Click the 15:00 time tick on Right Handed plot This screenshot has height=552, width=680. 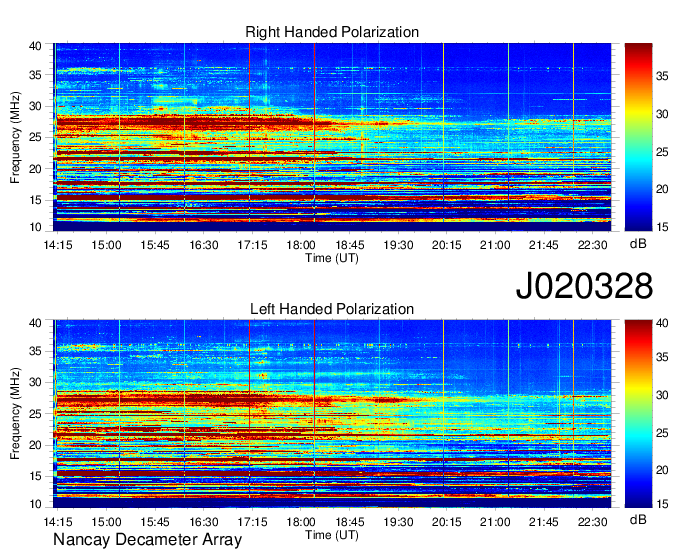(106, 245)
